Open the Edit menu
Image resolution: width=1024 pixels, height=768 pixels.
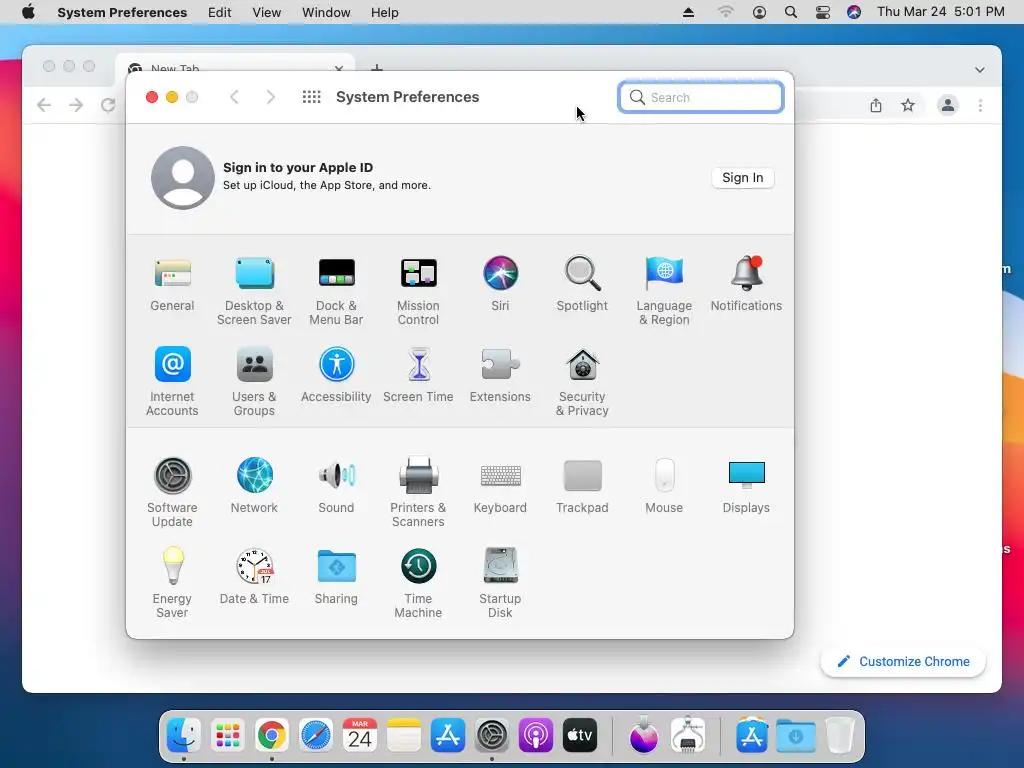click(x=219, y=12)
